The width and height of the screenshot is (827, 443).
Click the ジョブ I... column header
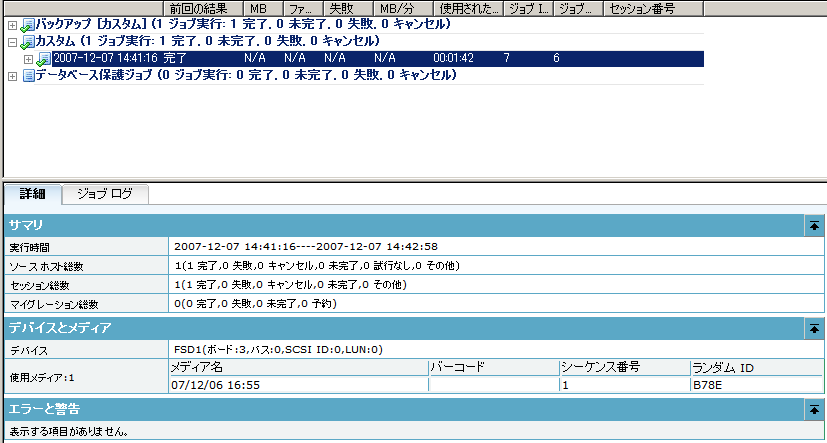click(528, 8)
